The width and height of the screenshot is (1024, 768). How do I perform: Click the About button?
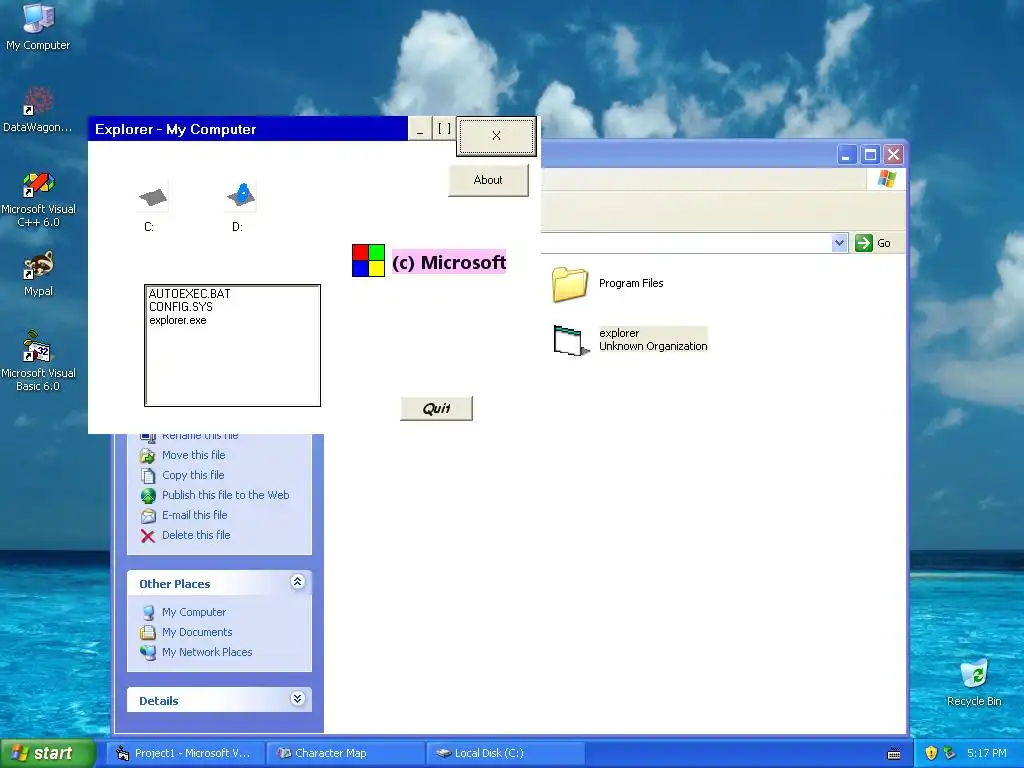[488, 180]
